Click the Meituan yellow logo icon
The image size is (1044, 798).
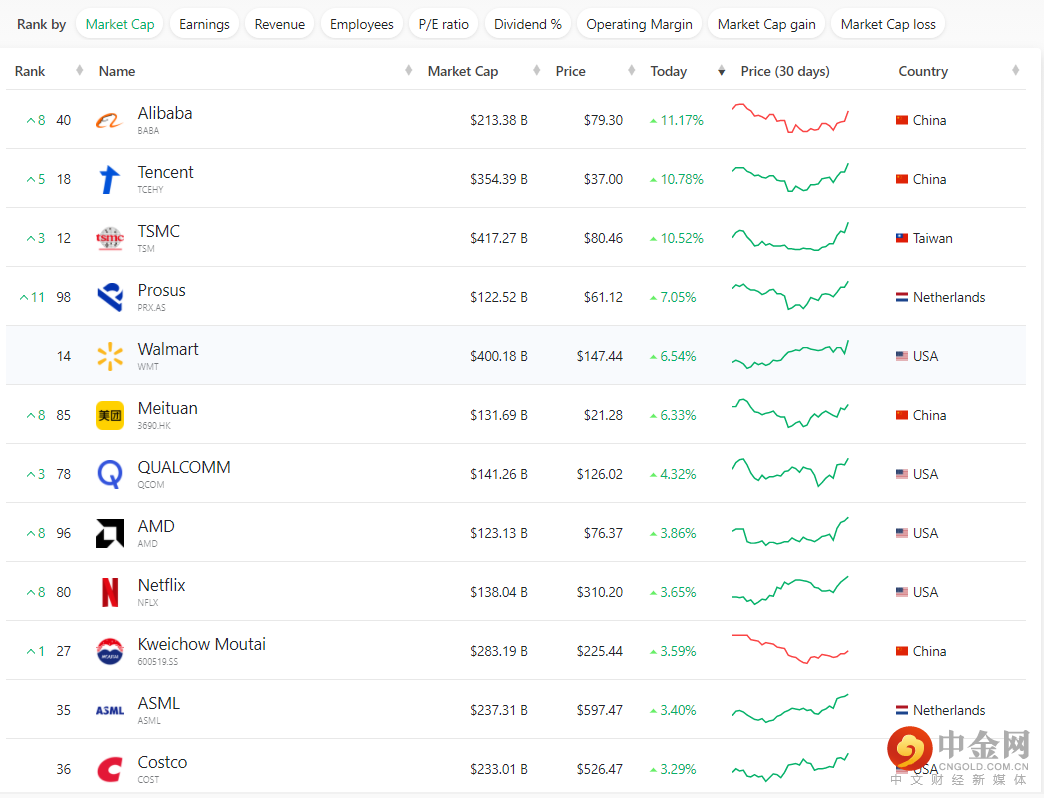tap(110, 415)
